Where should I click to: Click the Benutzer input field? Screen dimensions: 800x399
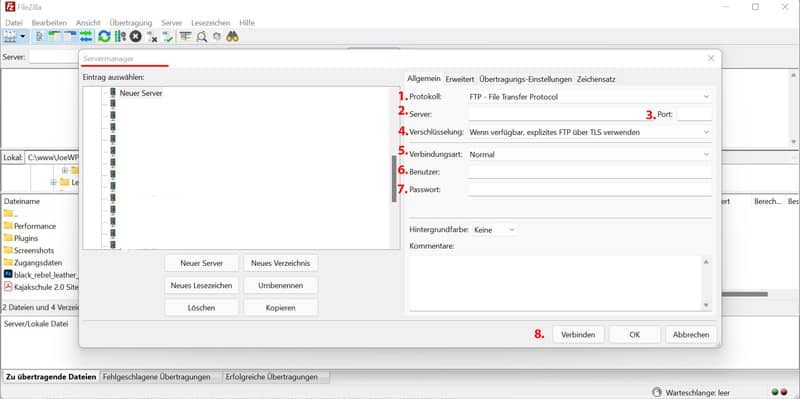click(589, 172)
